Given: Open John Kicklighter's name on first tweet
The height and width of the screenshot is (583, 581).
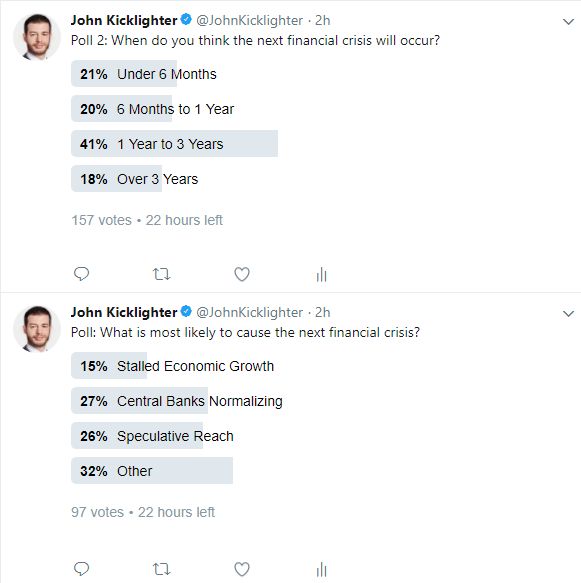Looking at the screenshot, I should click(x=124, y=20).
